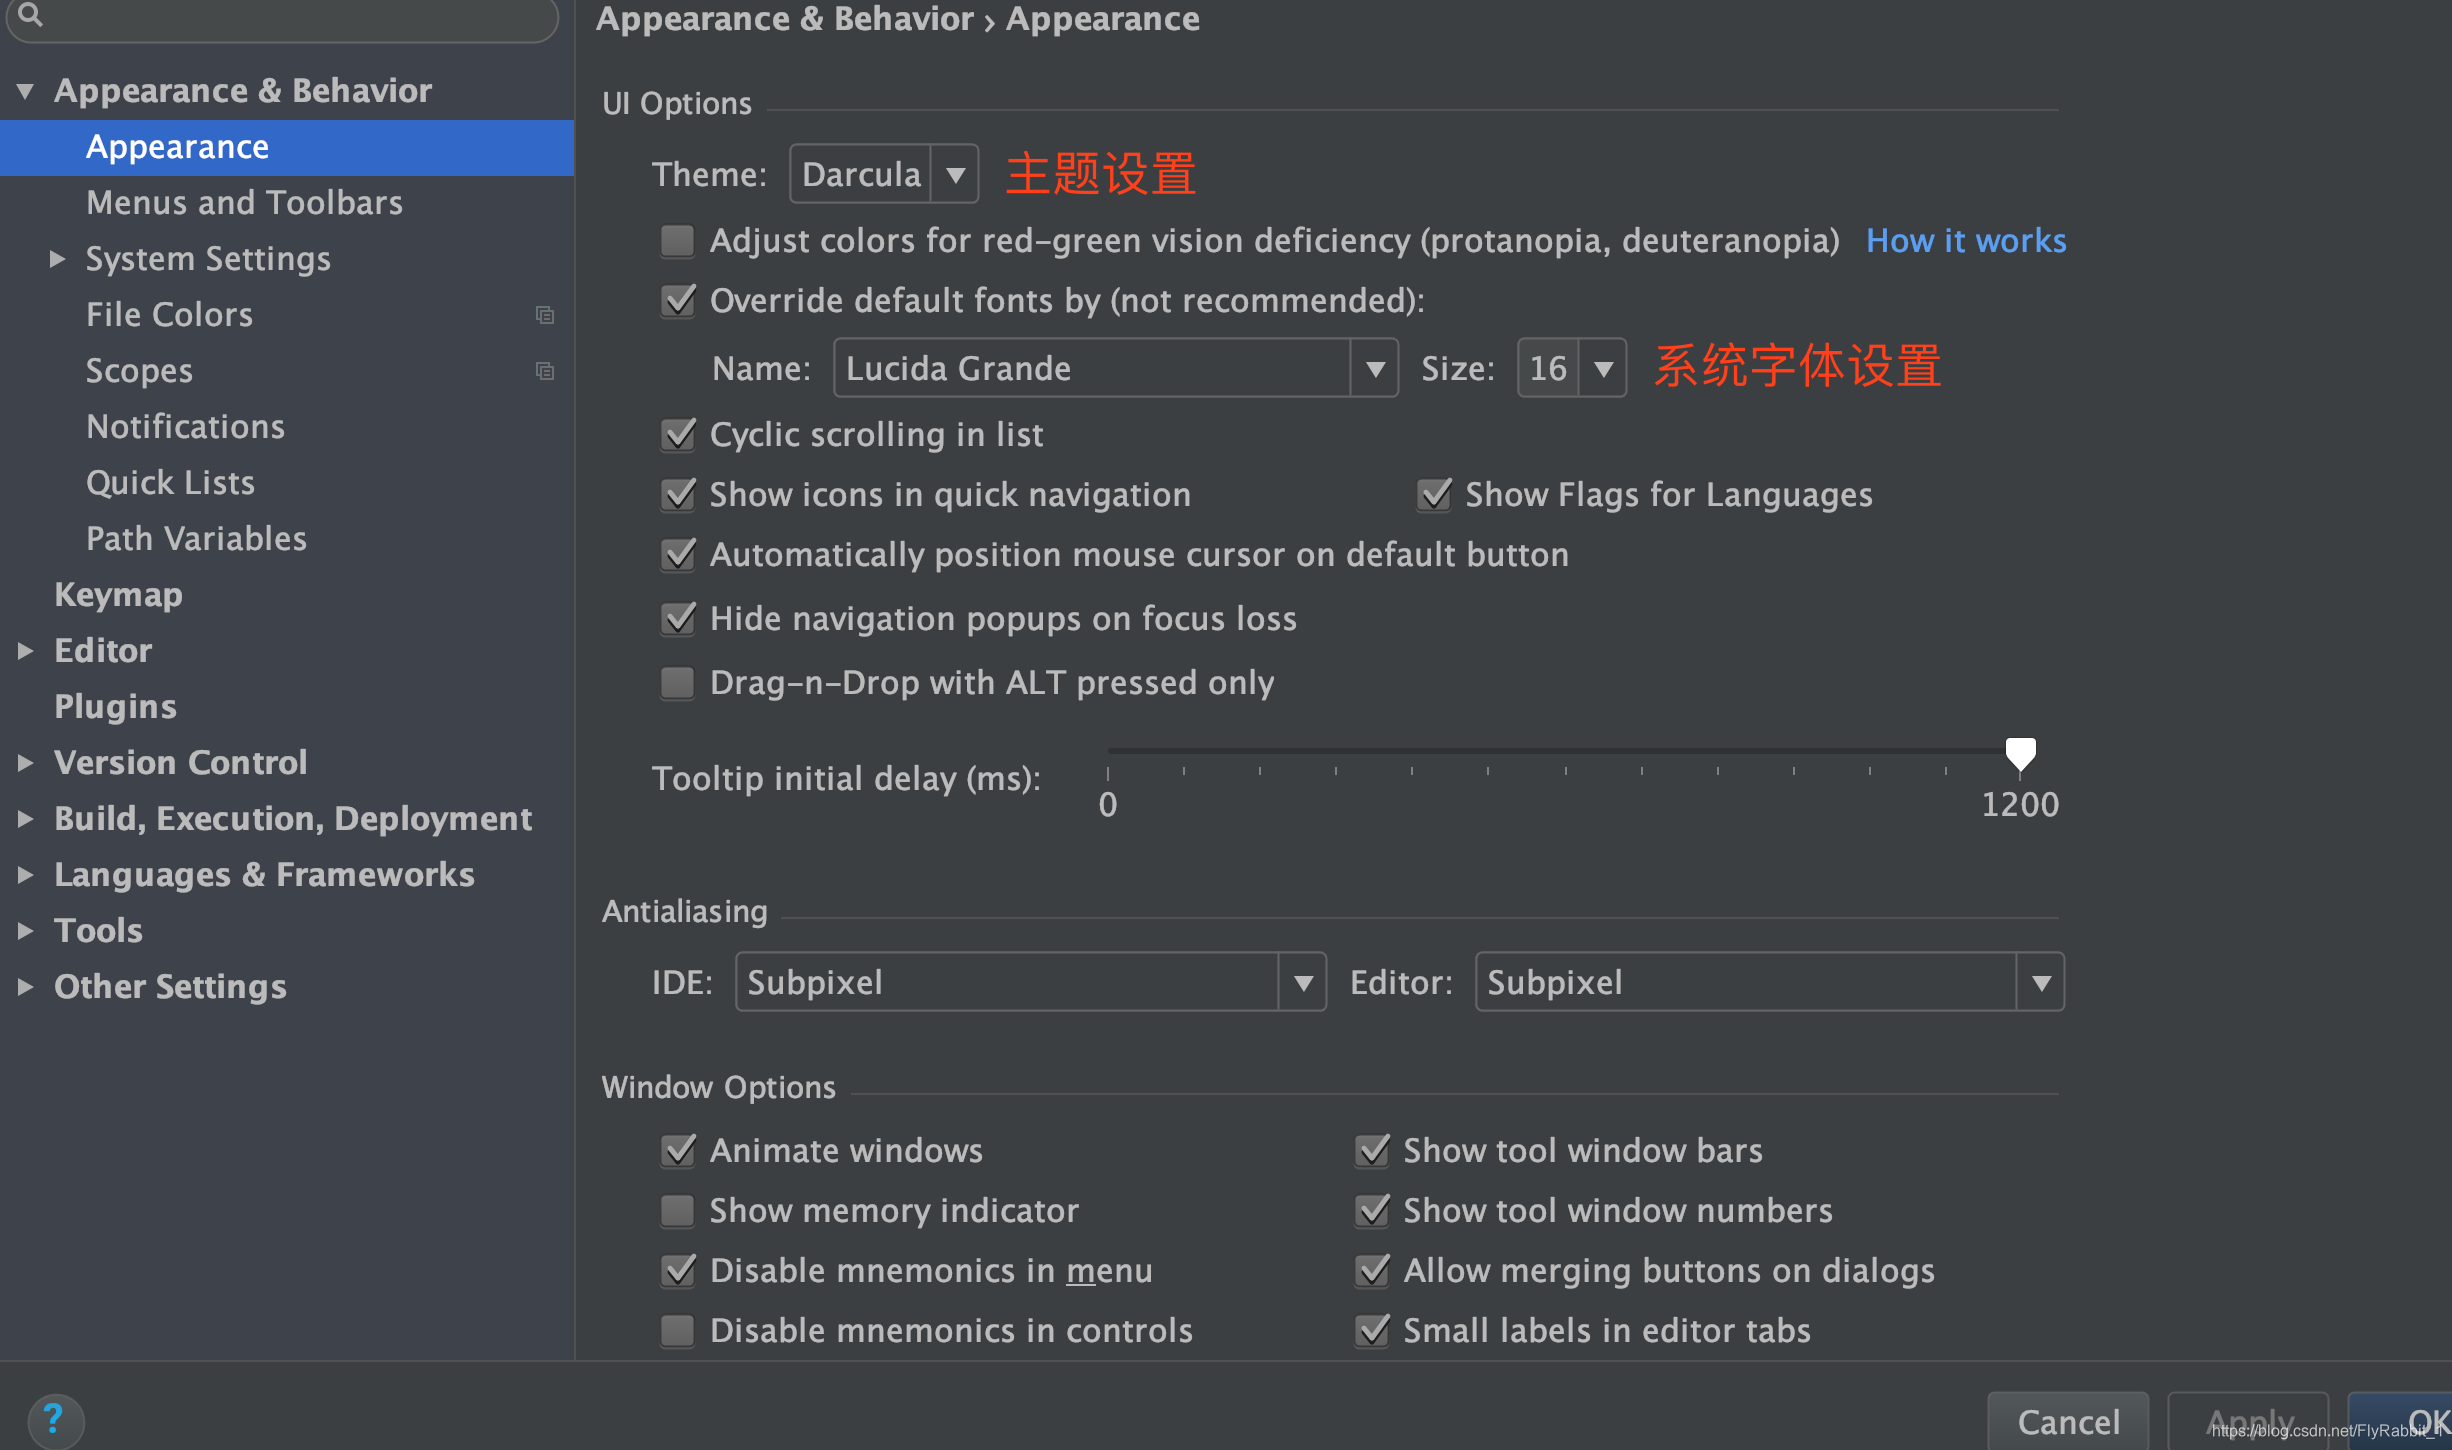Expand the Editor settings section arrow
The width and height of the screenshot is (2452, 1450).
point(26,651)
